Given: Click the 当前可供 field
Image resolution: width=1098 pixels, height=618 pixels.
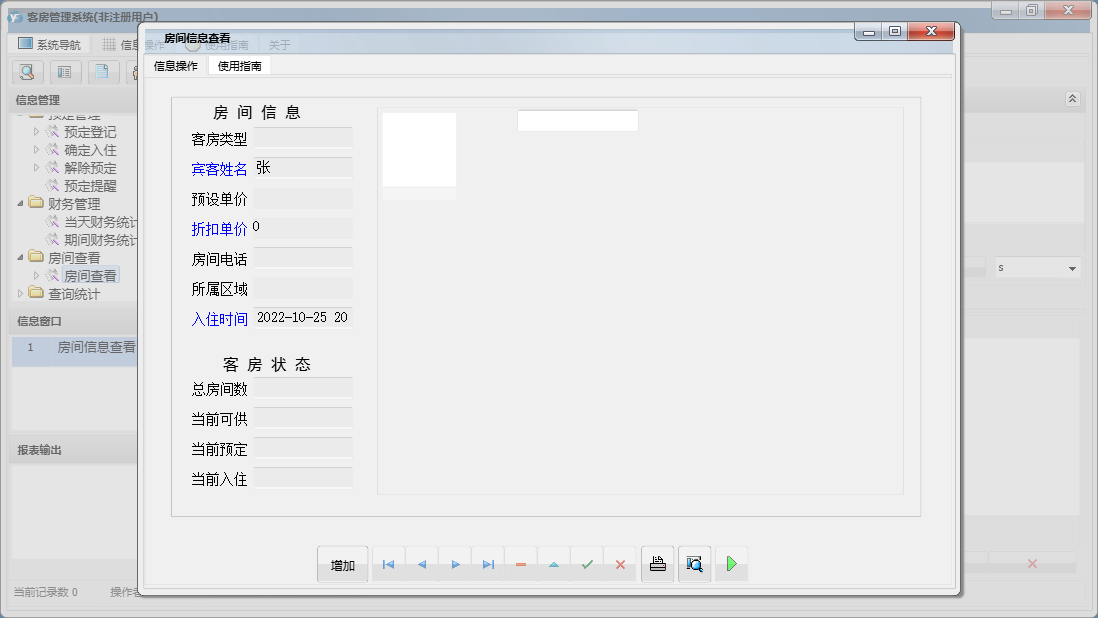Looking at the screenshot, I should tap(303, 419).
